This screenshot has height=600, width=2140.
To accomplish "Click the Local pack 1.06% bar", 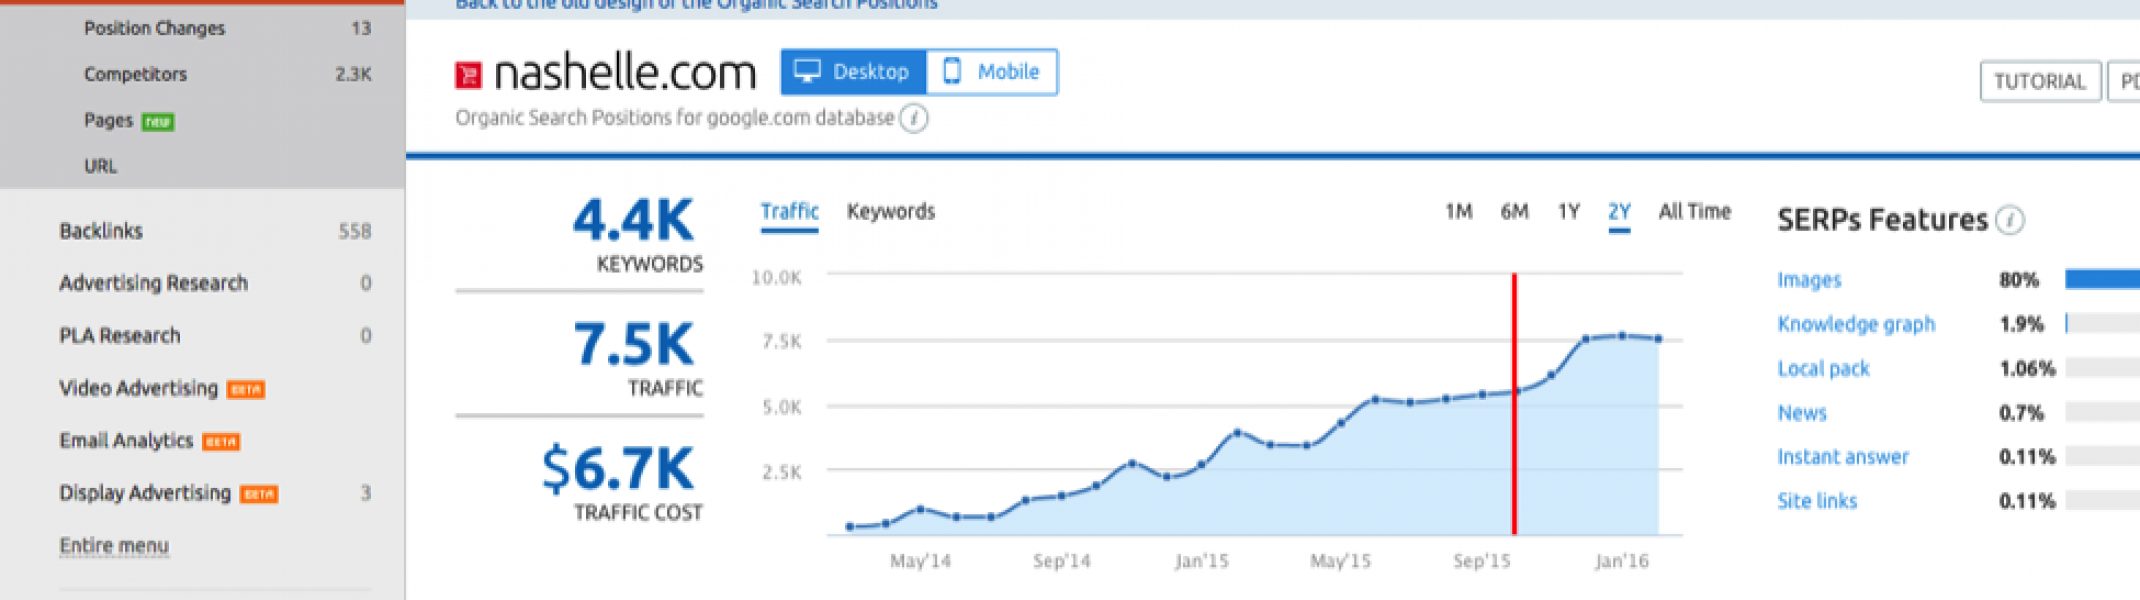I will (2102, 369).
